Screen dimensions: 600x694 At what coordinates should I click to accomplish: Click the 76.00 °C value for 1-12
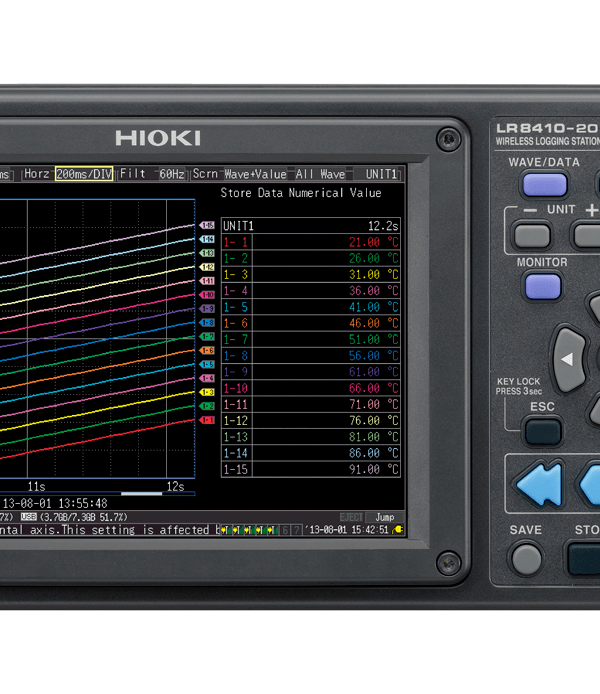click(374, 420)
